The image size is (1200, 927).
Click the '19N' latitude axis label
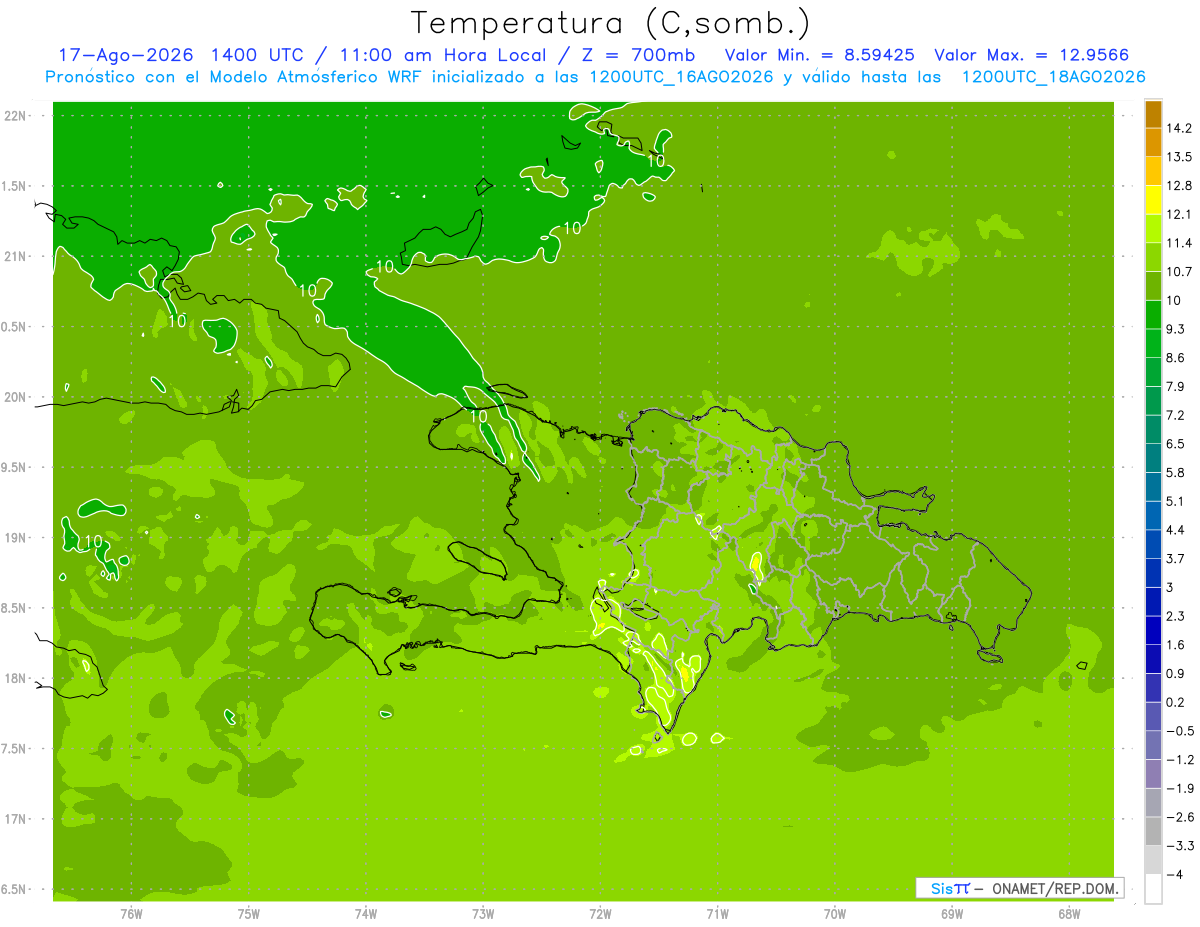(16, 538)
